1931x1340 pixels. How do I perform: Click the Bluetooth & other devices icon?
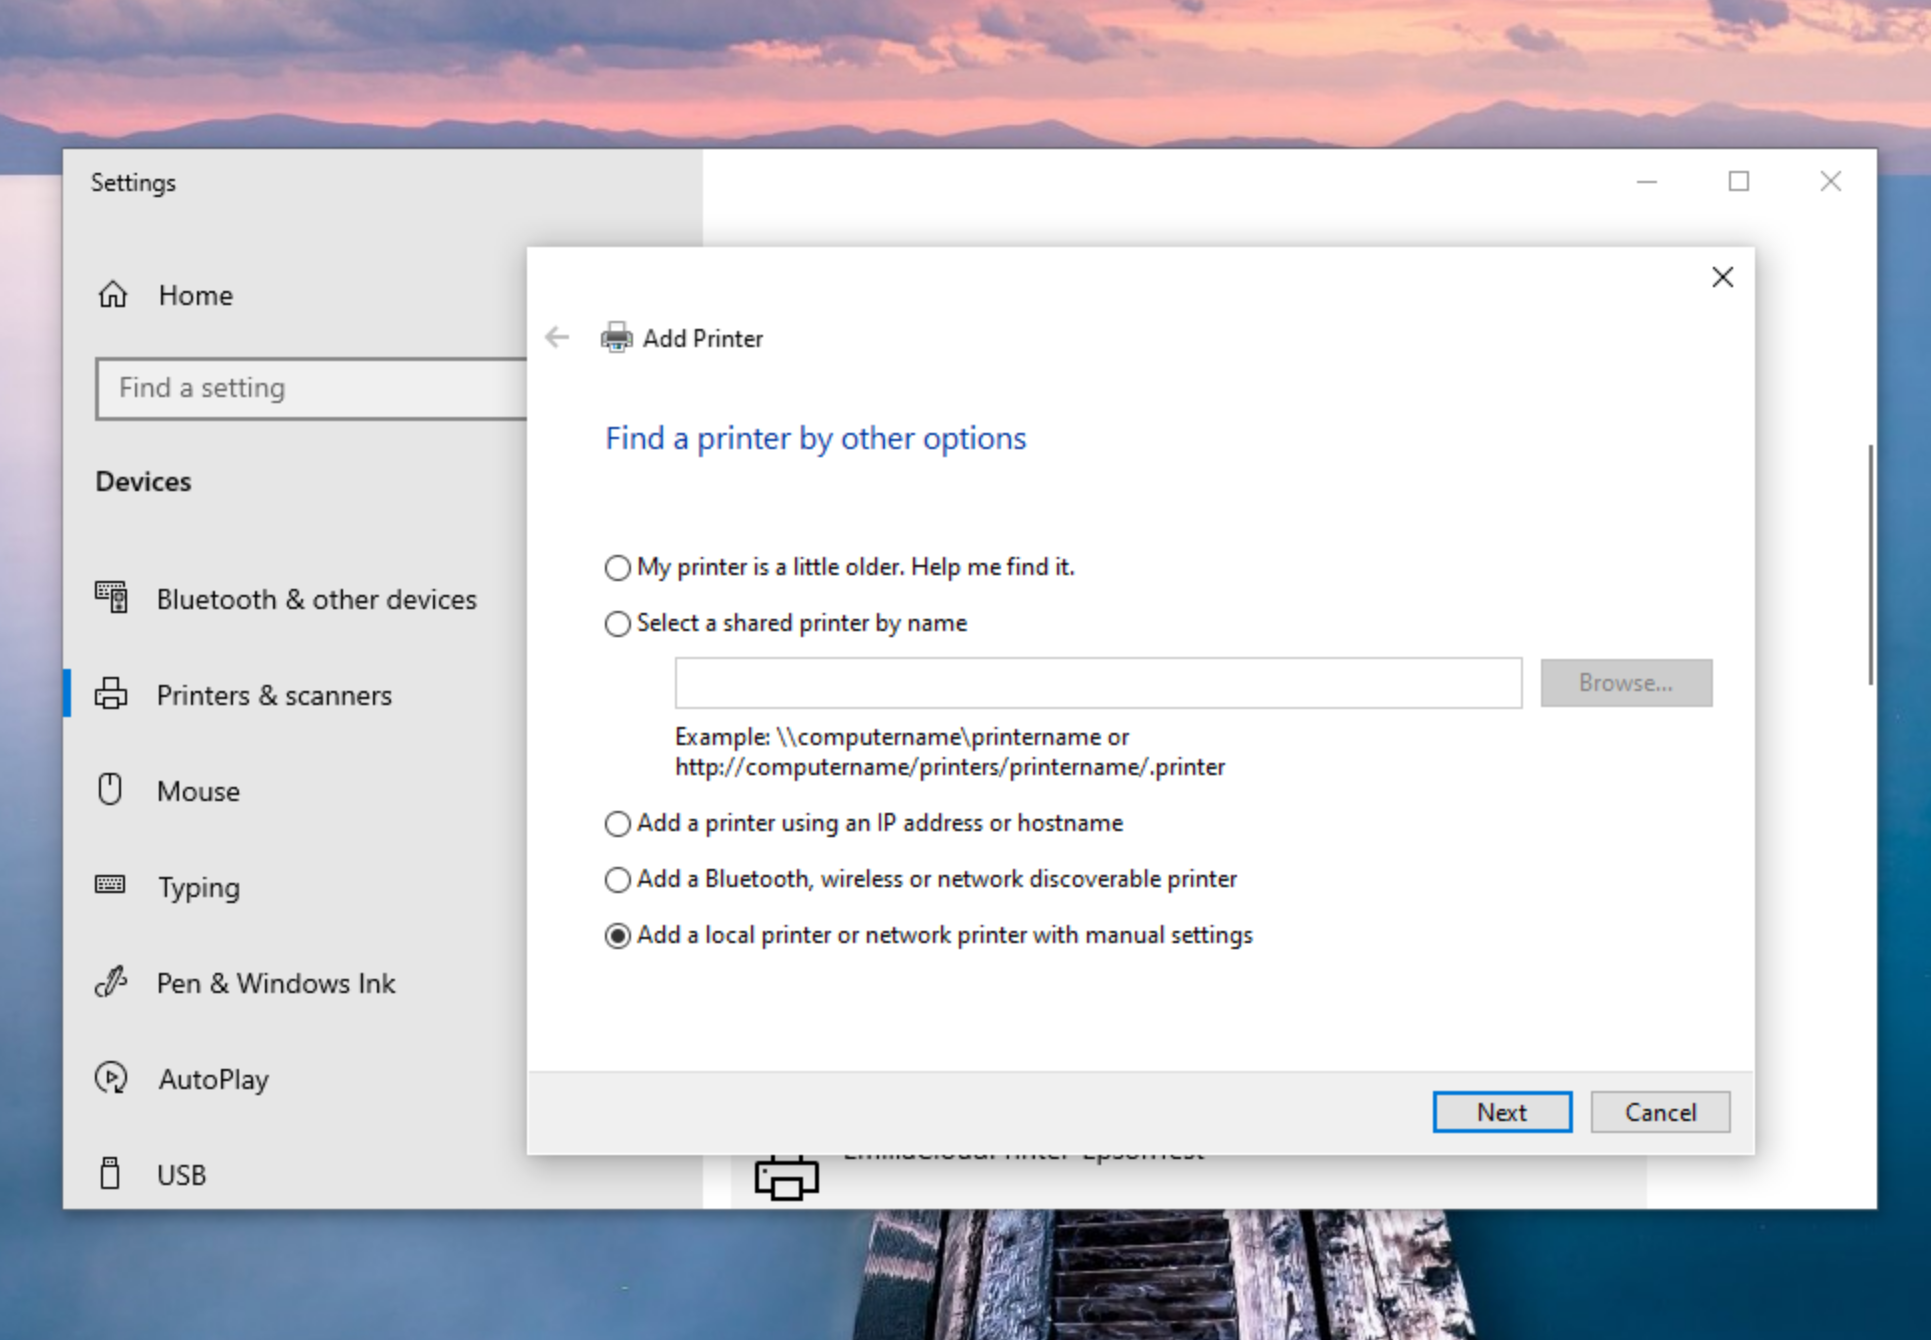(111, 598)
